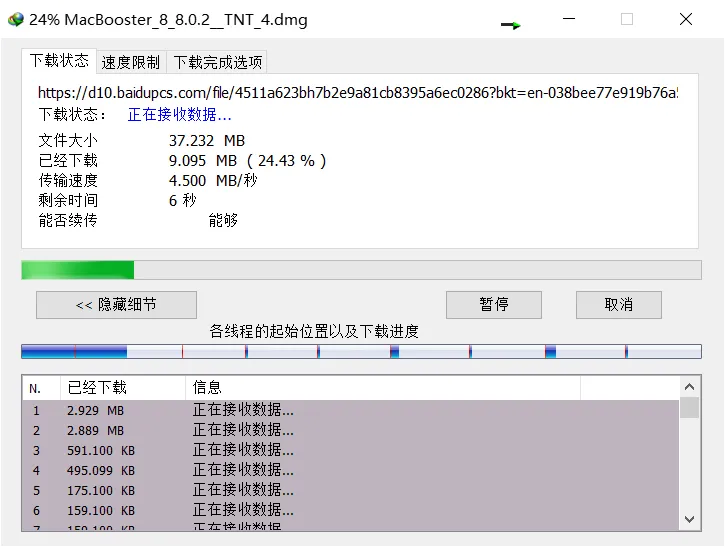Image resolution: width=725 pixels, height=547 pixels.
Task: Select thread row 2 with 2.889 MB
Action: pos(351,430)
